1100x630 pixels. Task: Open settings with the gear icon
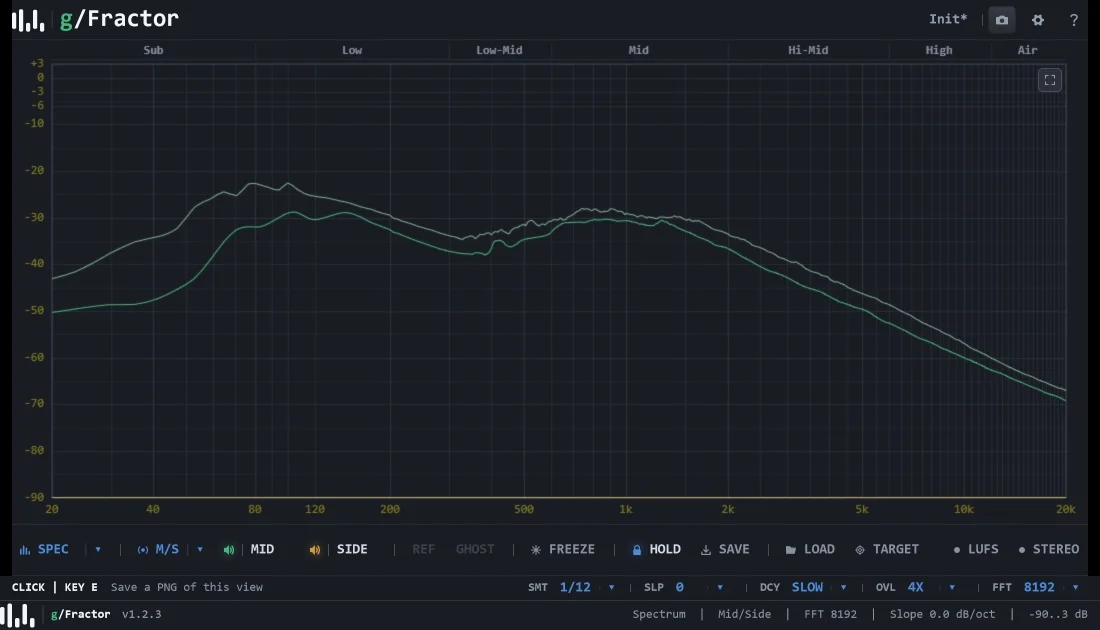point(1038,20)
